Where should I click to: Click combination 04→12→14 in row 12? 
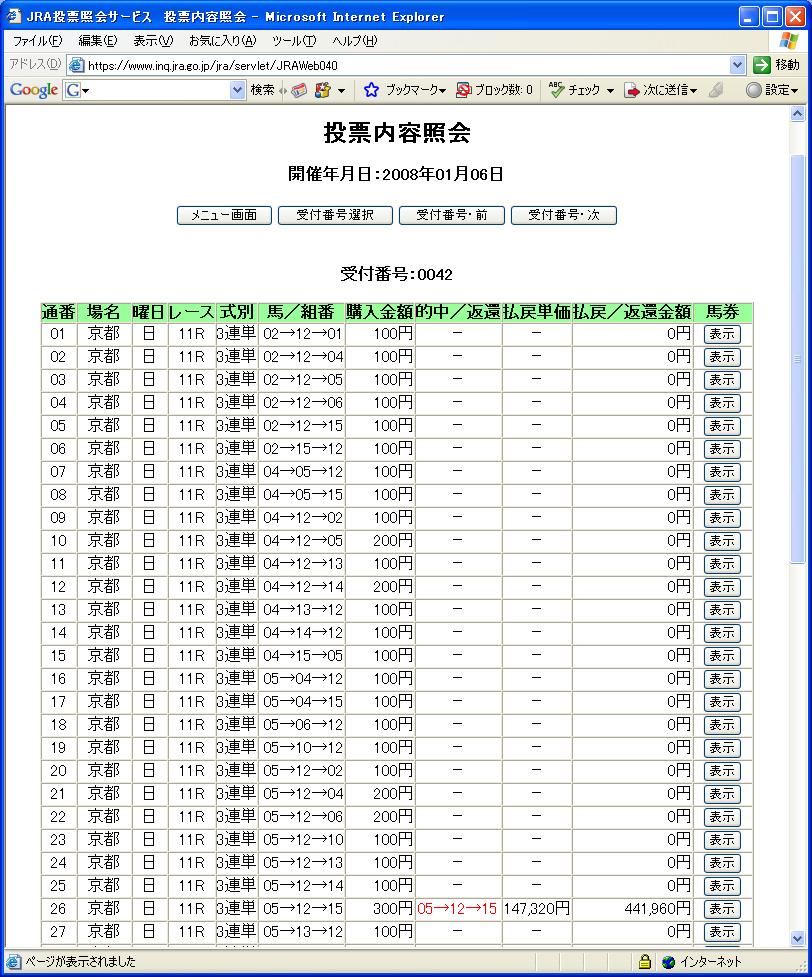pos(303,587)
